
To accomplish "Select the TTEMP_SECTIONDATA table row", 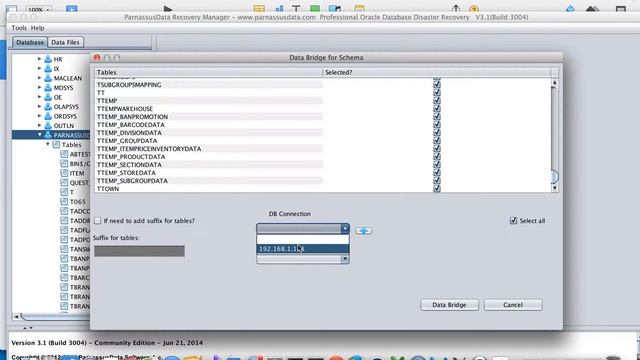I will tap(209, 164).
